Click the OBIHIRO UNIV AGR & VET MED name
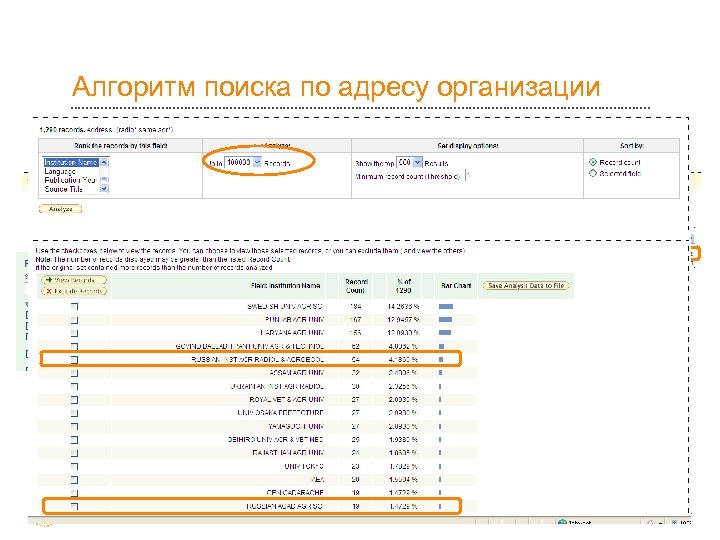The height and width of the screenshot is (540, 720). (x=276, y=440)
